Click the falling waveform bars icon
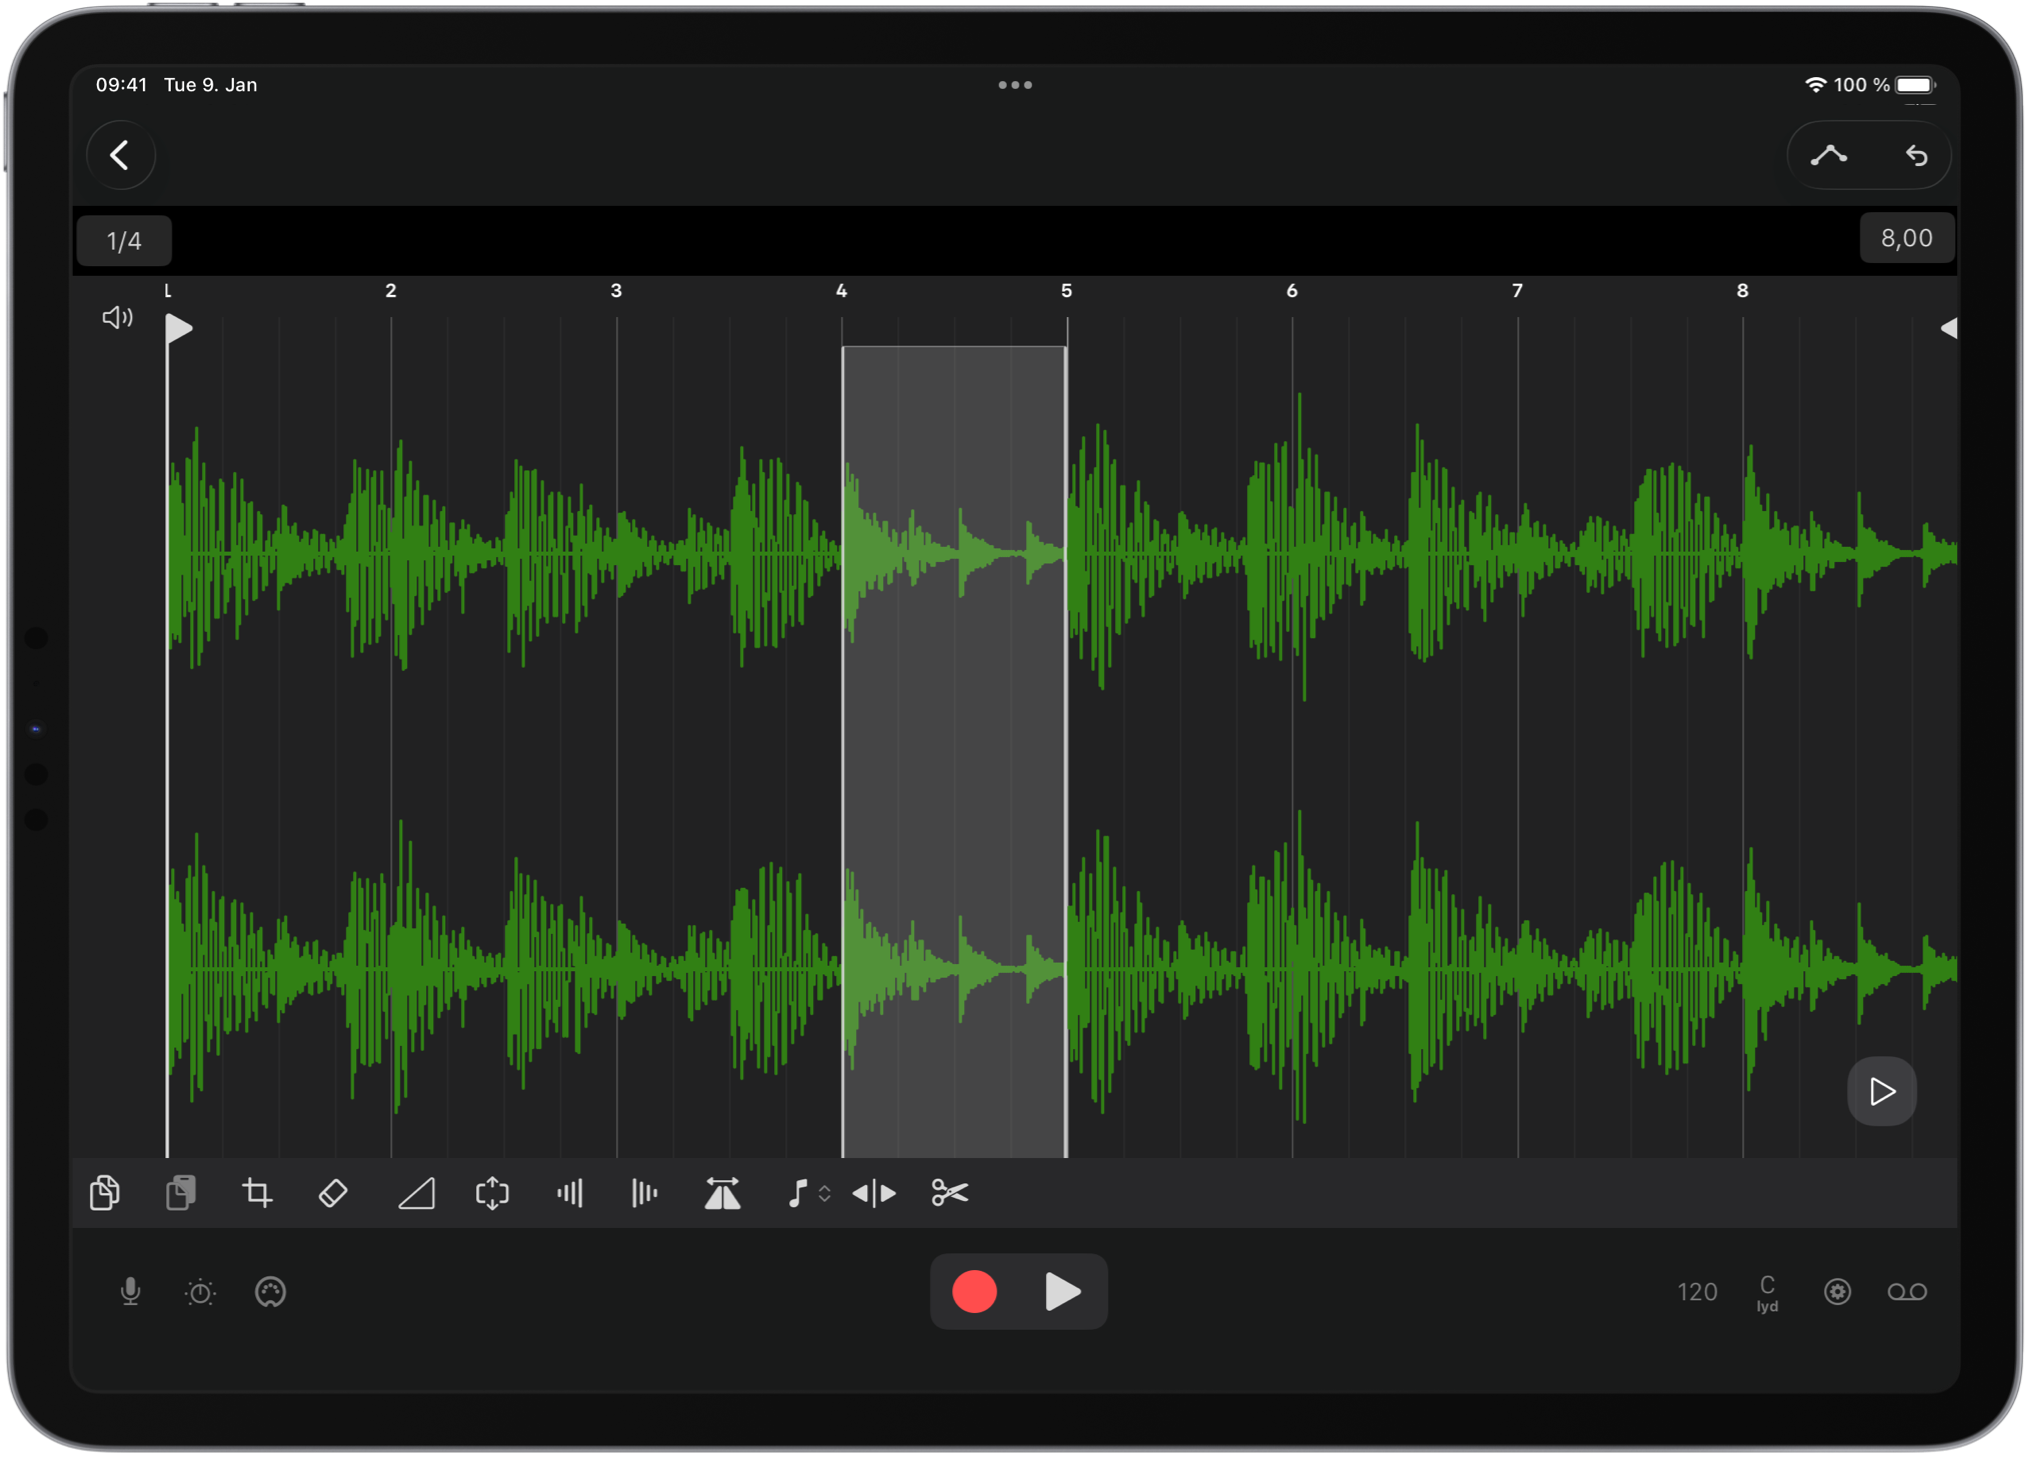Image resolution: width=2029 pixels, height=1465 pixels. point(645,1193)
